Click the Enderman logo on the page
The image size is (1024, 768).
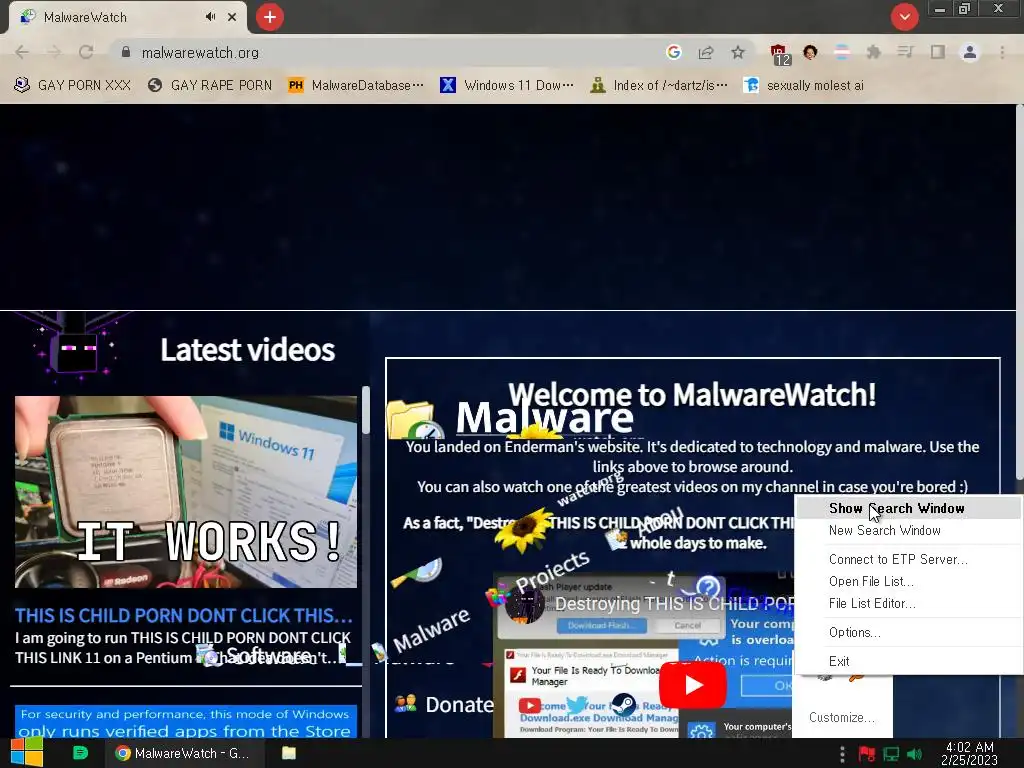[73, 347]
